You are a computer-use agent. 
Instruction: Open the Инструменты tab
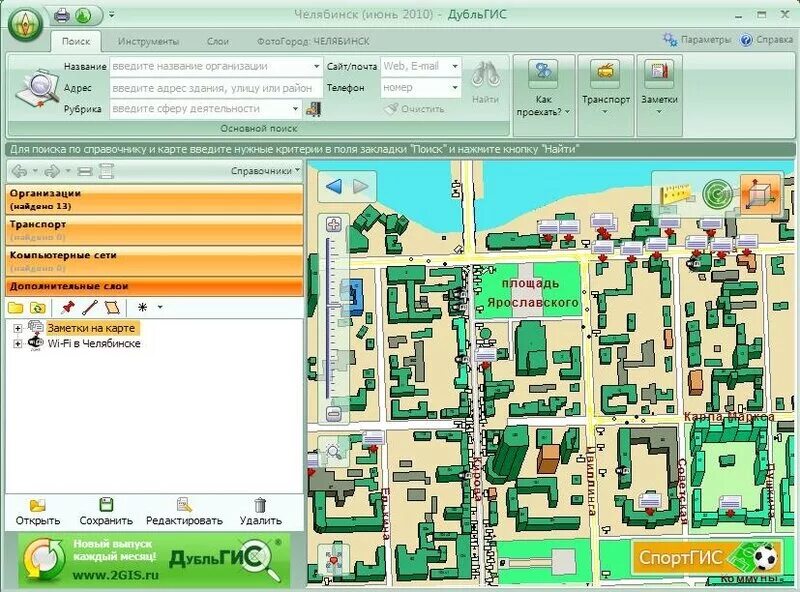tap(148, 41)
